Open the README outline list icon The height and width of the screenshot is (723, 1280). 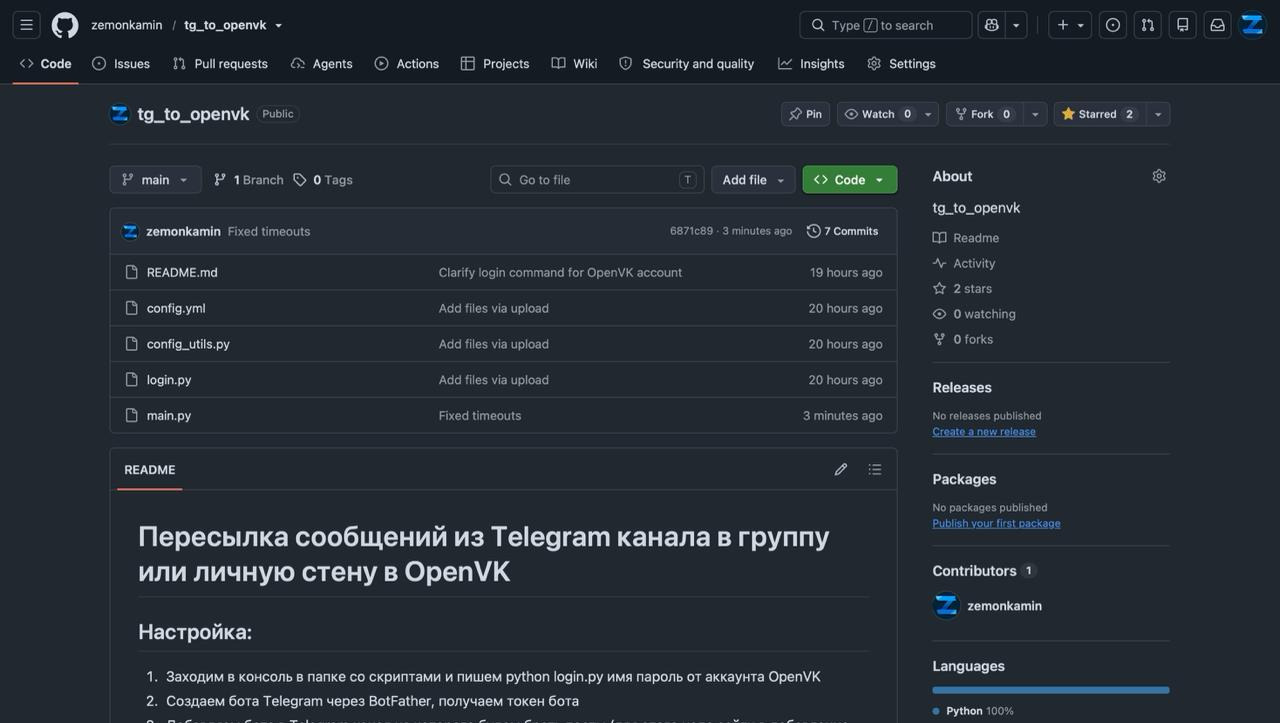coord(875,469)
